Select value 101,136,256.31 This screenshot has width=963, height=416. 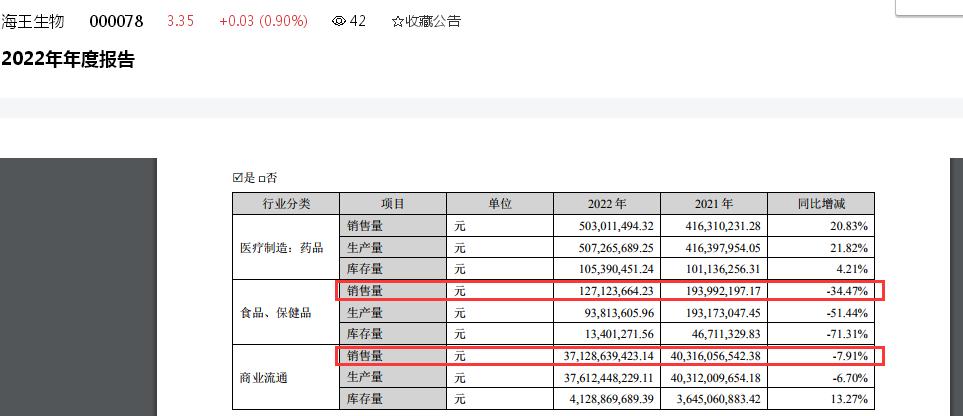pyautogui.click(x=723, y=269)
